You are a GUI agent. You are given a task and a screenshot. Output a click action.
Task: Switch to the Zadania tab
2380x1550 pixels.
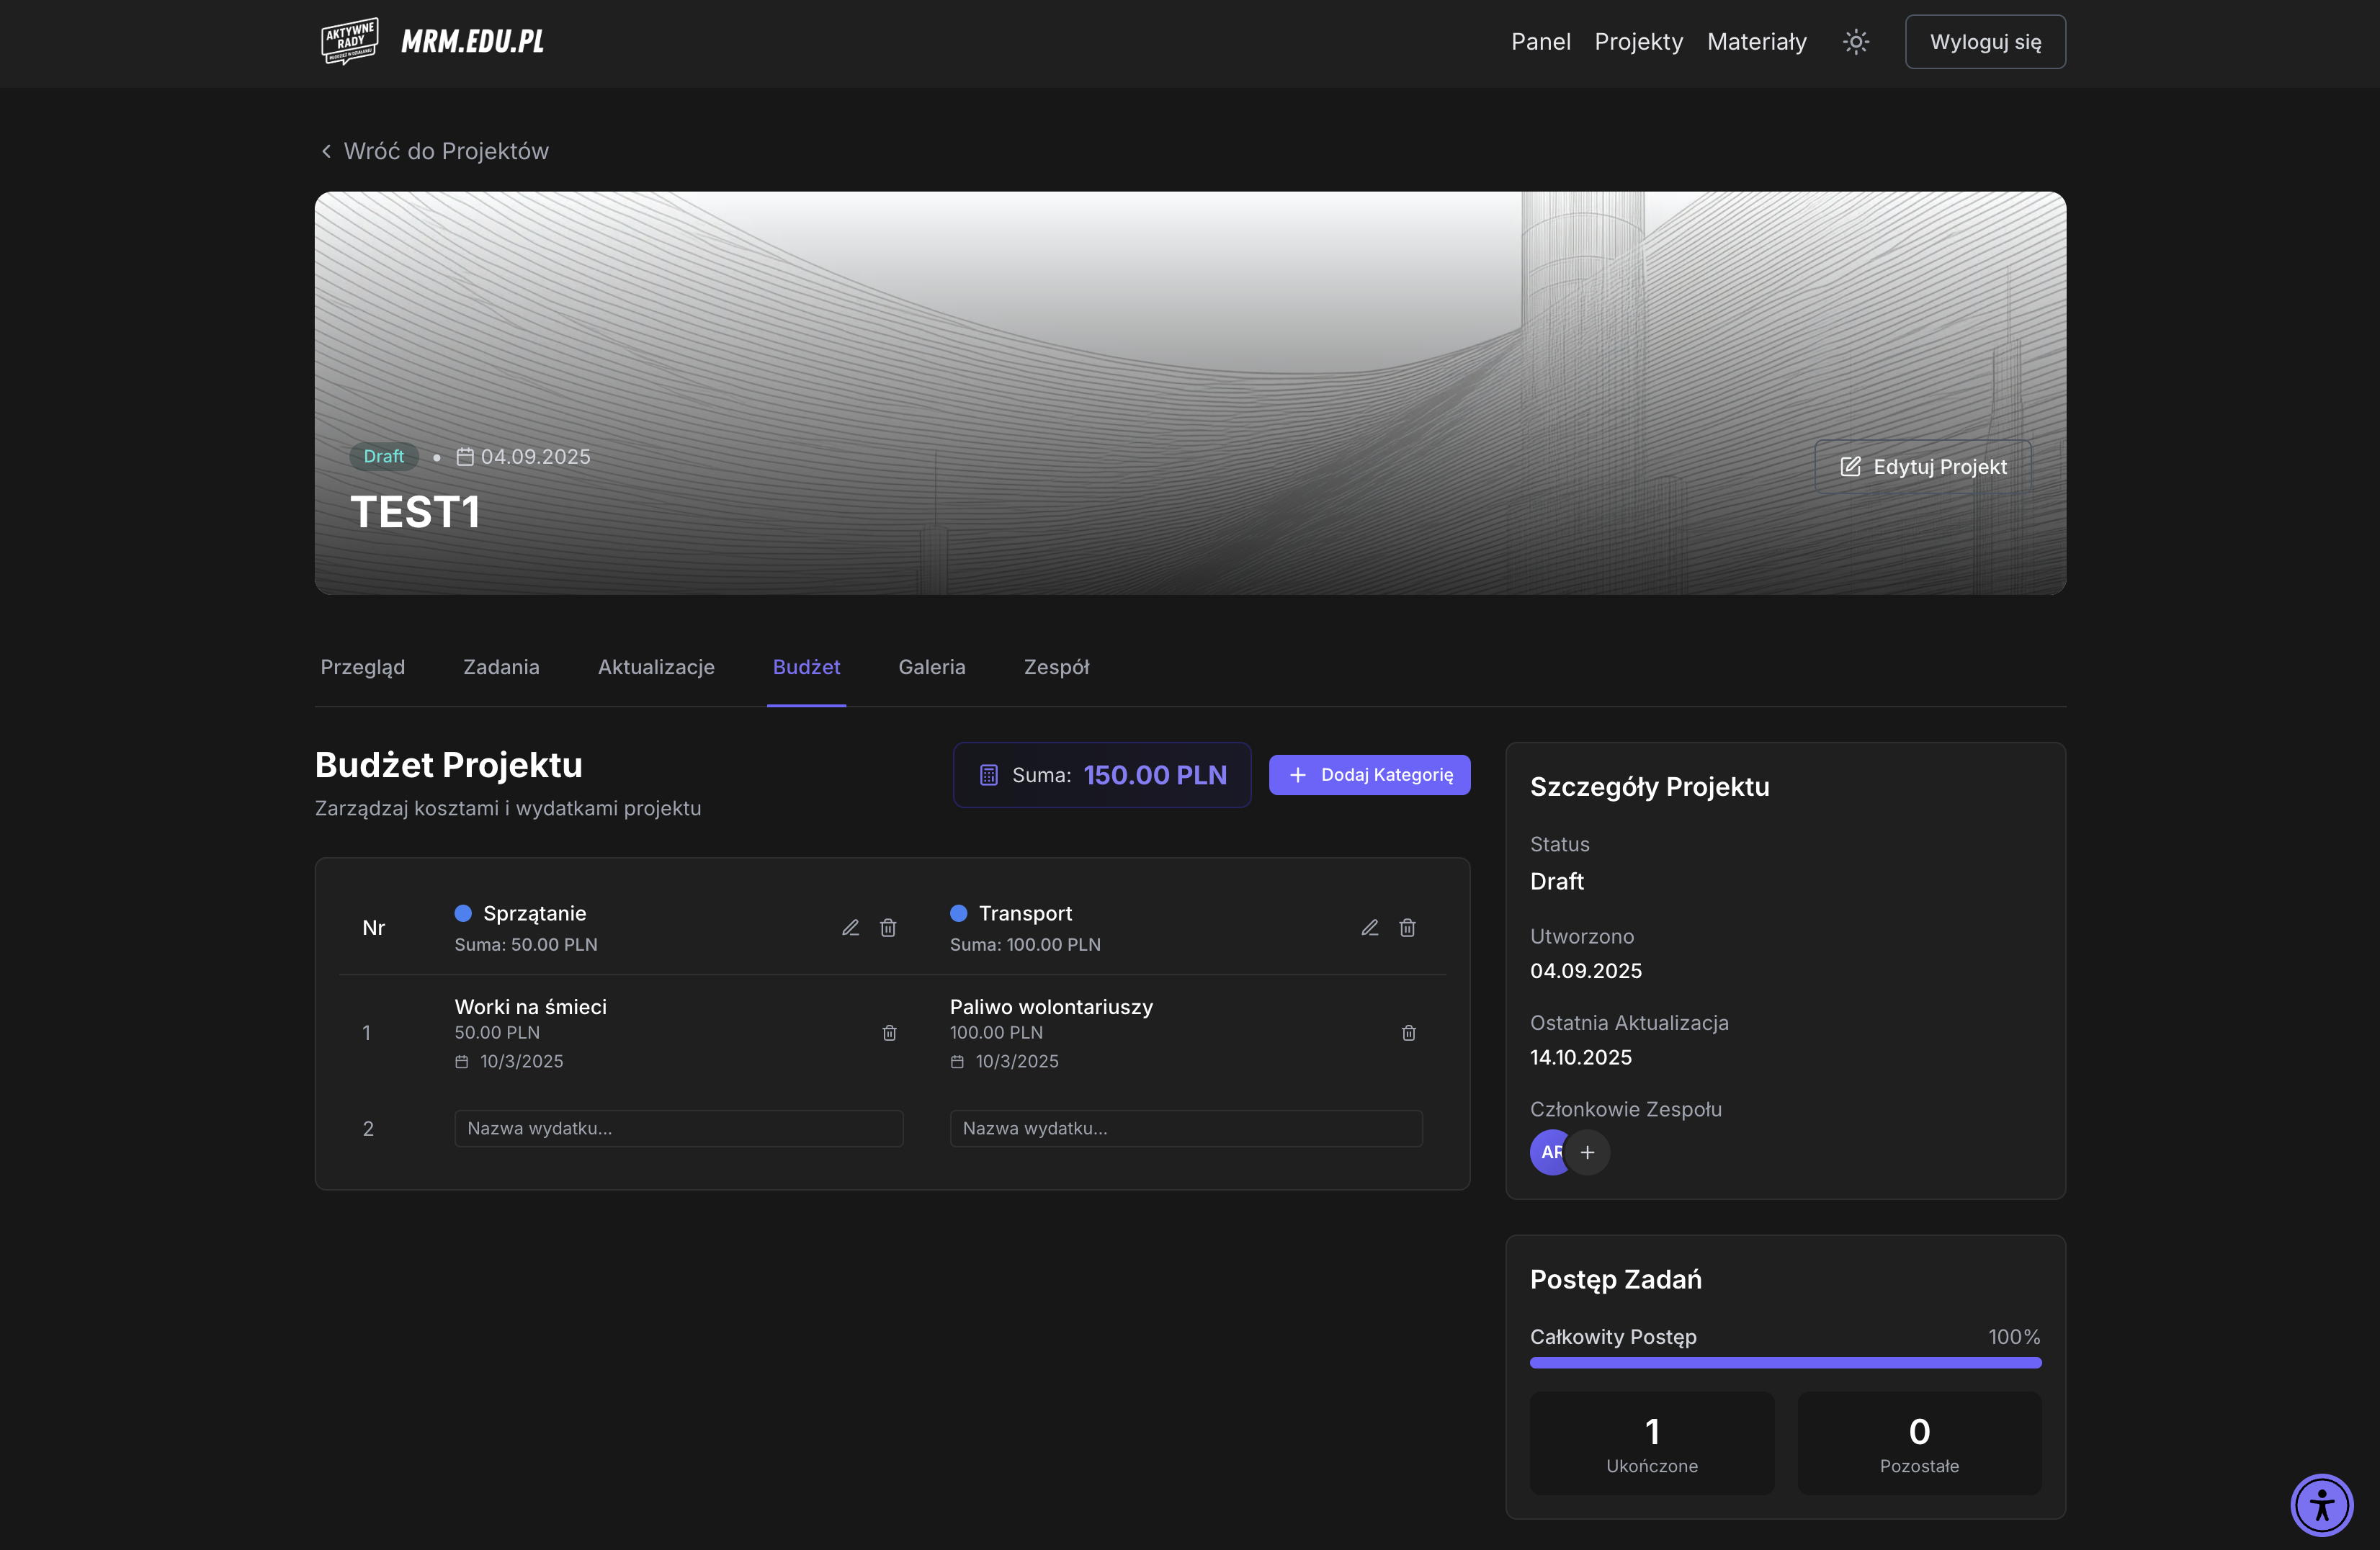pos(501,667)
